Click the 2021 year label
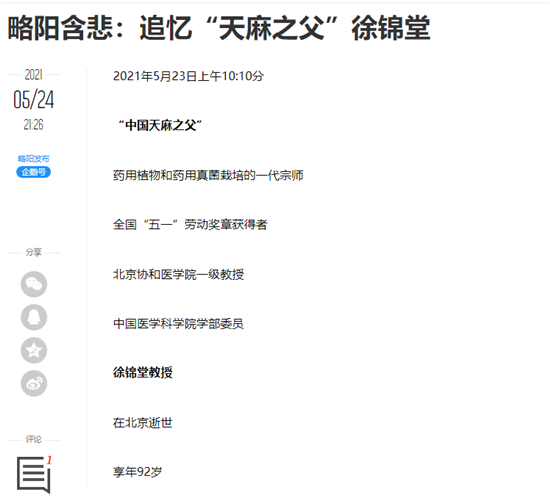Viewport: 550px width, 500px height. pos(34,75)
